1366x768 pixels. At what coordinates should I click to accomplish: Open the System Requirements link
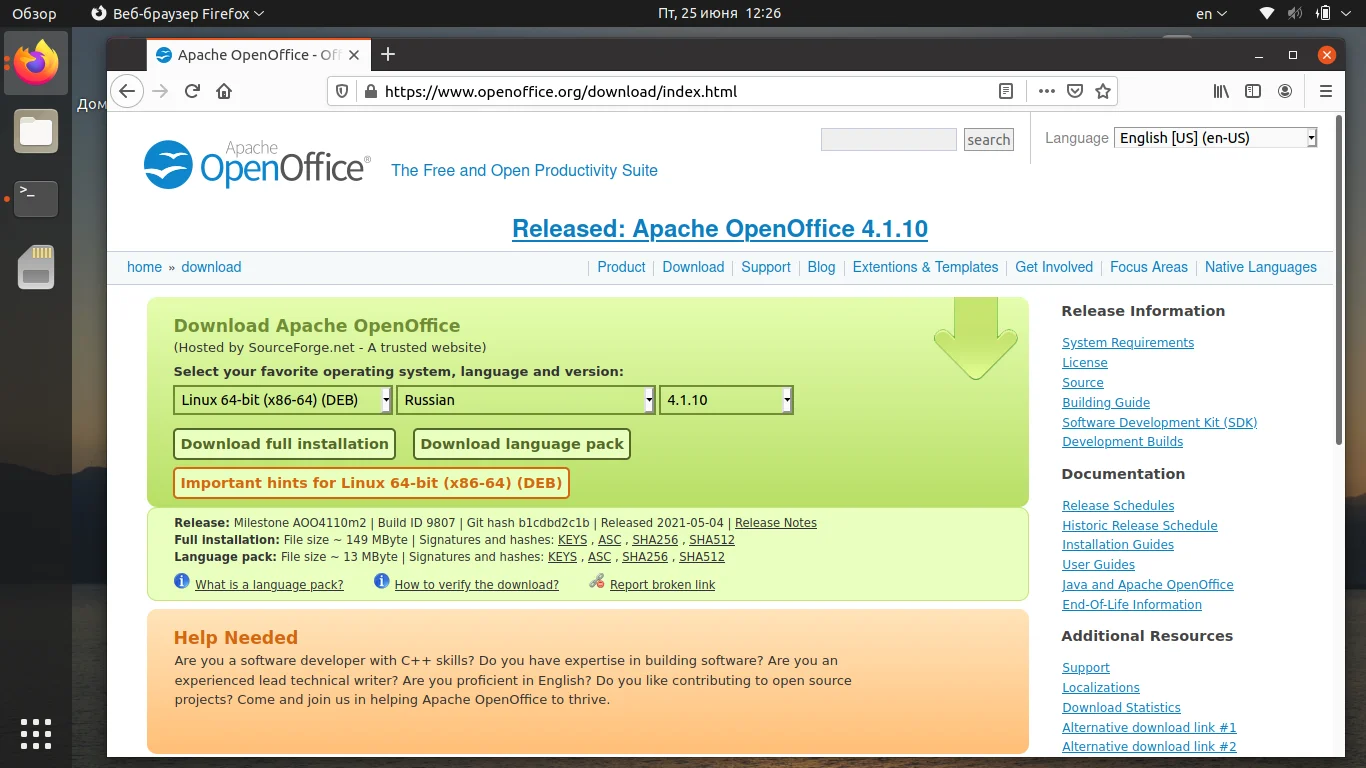coord(1128,343)
